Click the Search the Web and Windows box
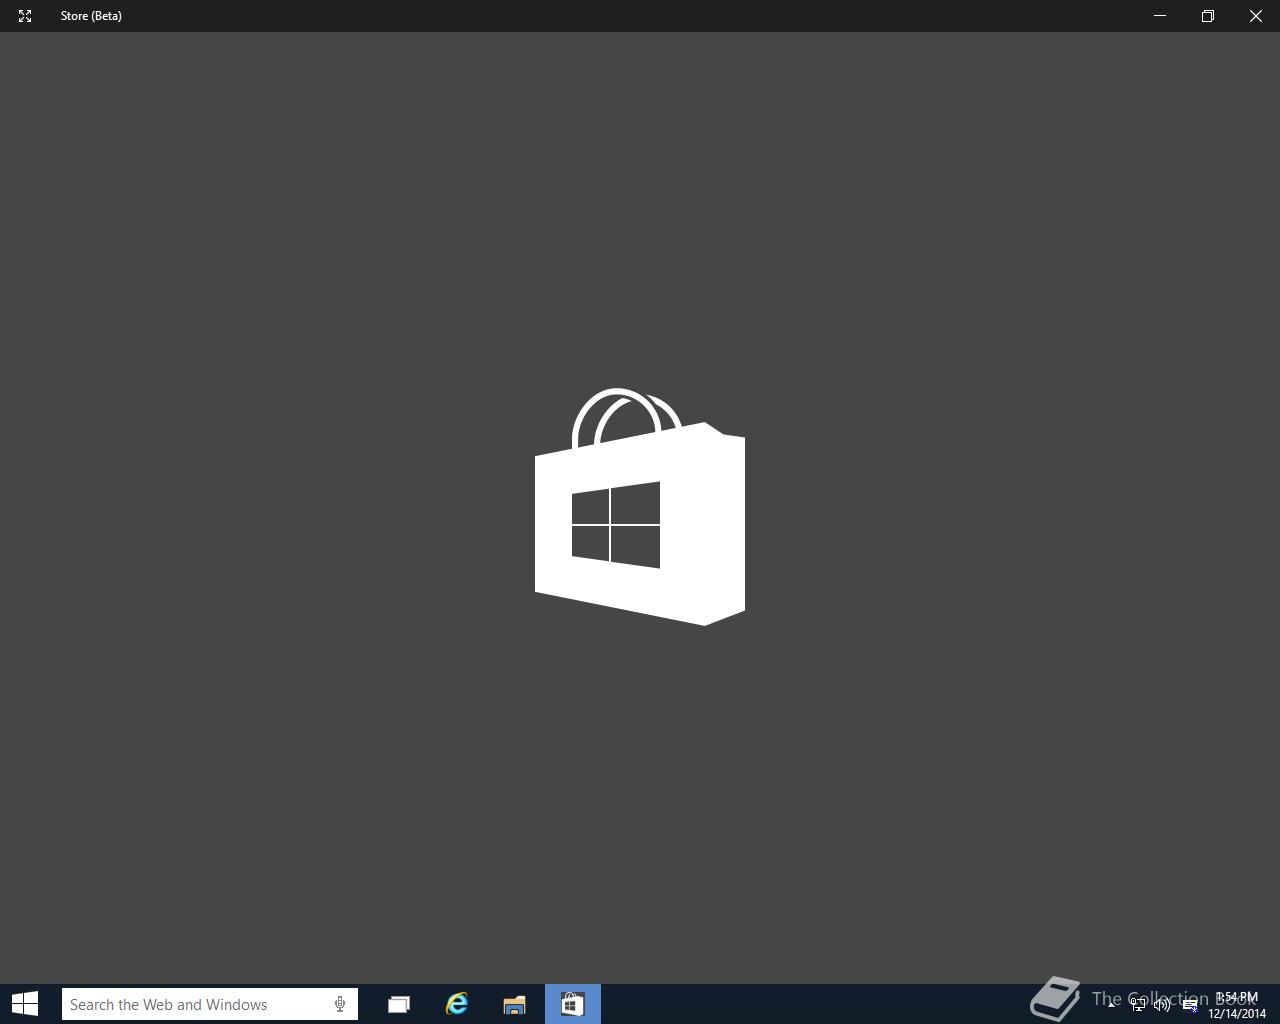Image resolution: width=1280 pixels, height=1024 pixels. 210,1004
